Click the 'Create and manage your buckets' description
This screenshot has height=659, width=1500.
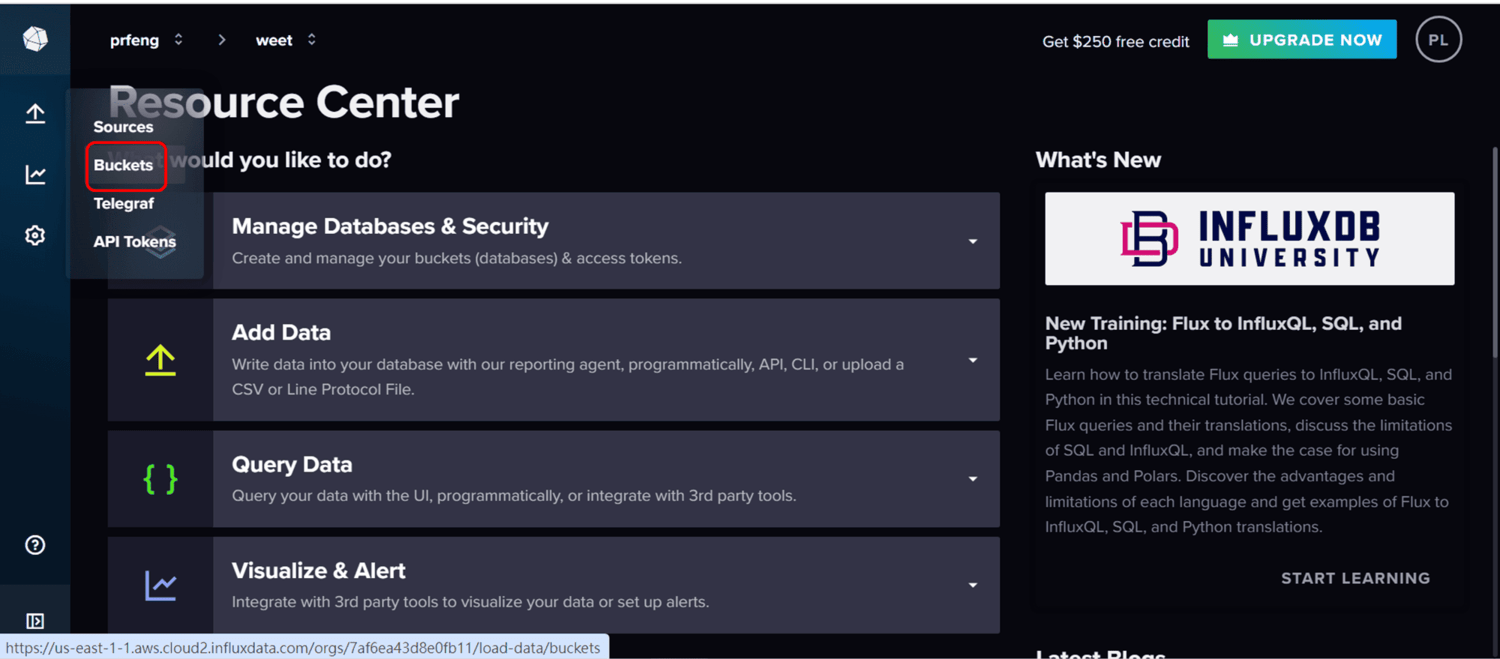click(x=457, y=258)
